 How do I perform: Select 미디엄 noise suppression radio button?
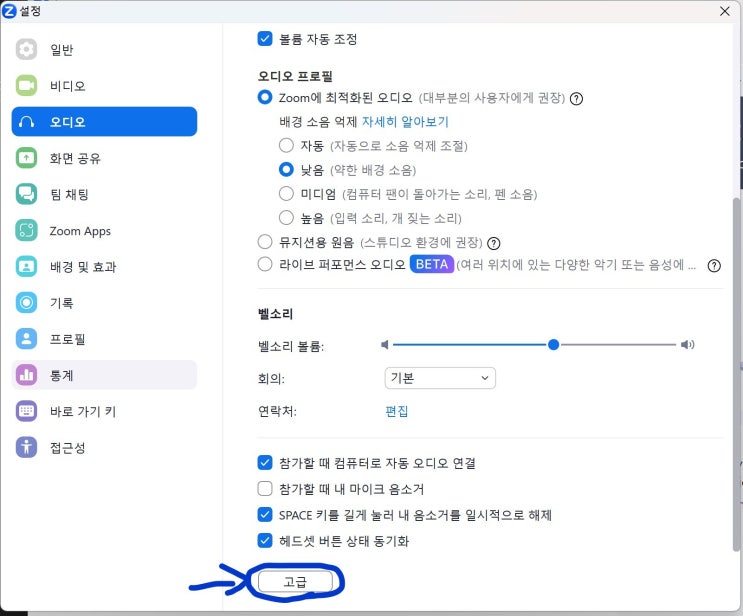[x=286, y=193]
